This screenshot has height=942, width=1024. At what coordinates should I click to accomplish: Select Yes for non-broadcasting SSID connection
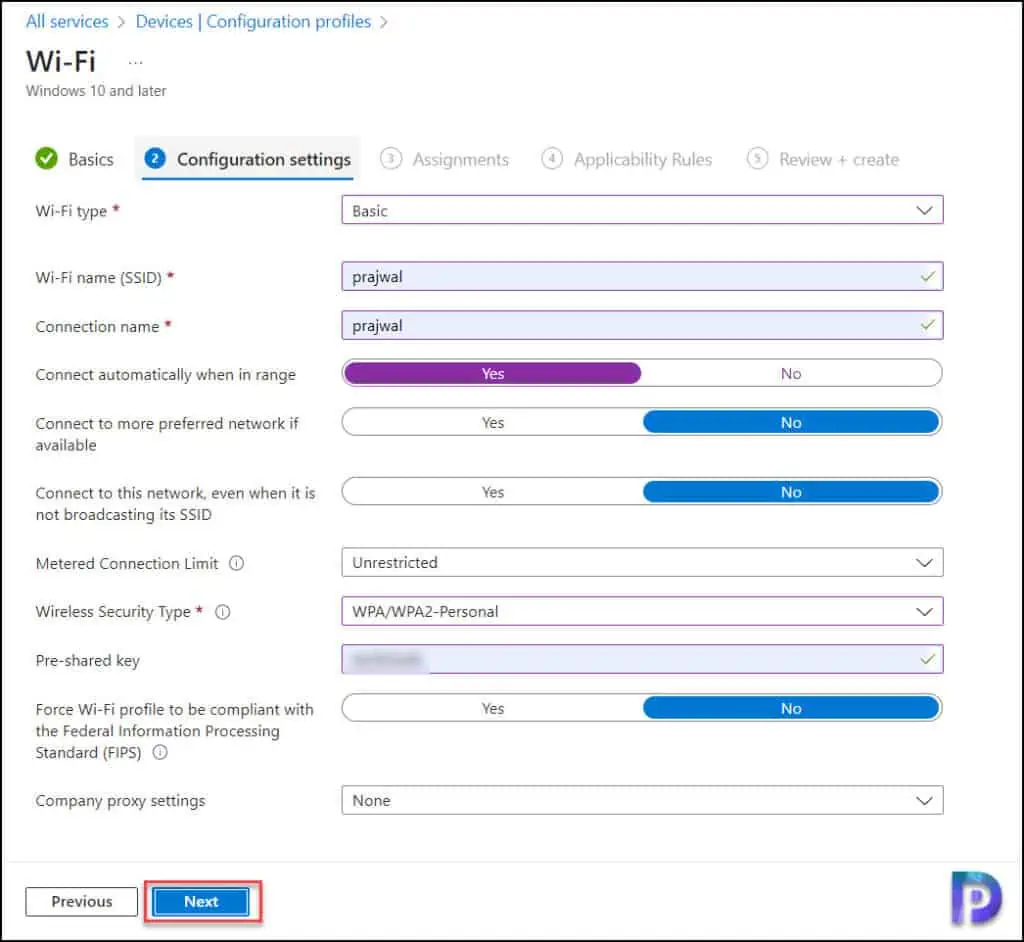(492, 492)
